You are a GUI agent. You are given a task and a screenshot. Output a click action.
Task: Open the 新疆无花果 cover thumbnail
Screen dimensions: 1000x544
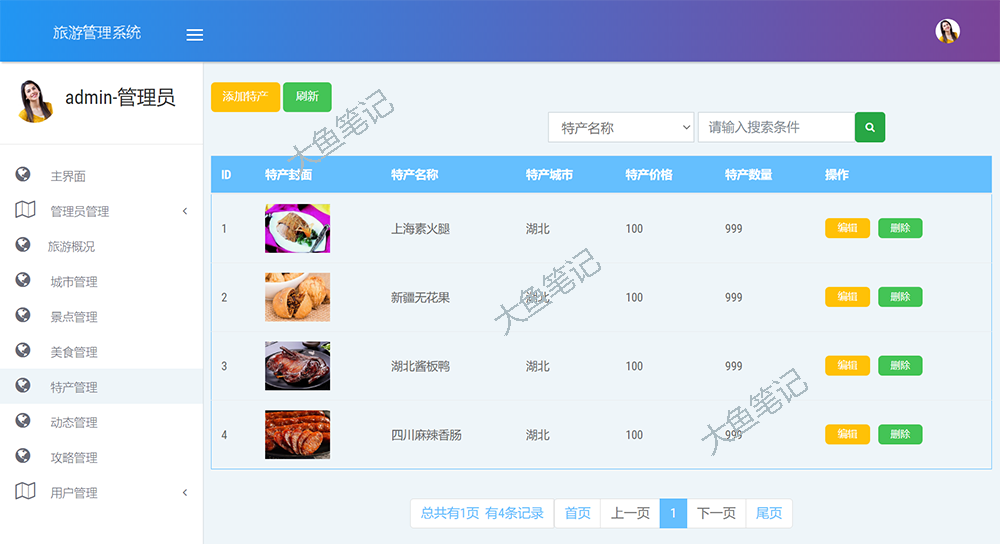point(298,297)
